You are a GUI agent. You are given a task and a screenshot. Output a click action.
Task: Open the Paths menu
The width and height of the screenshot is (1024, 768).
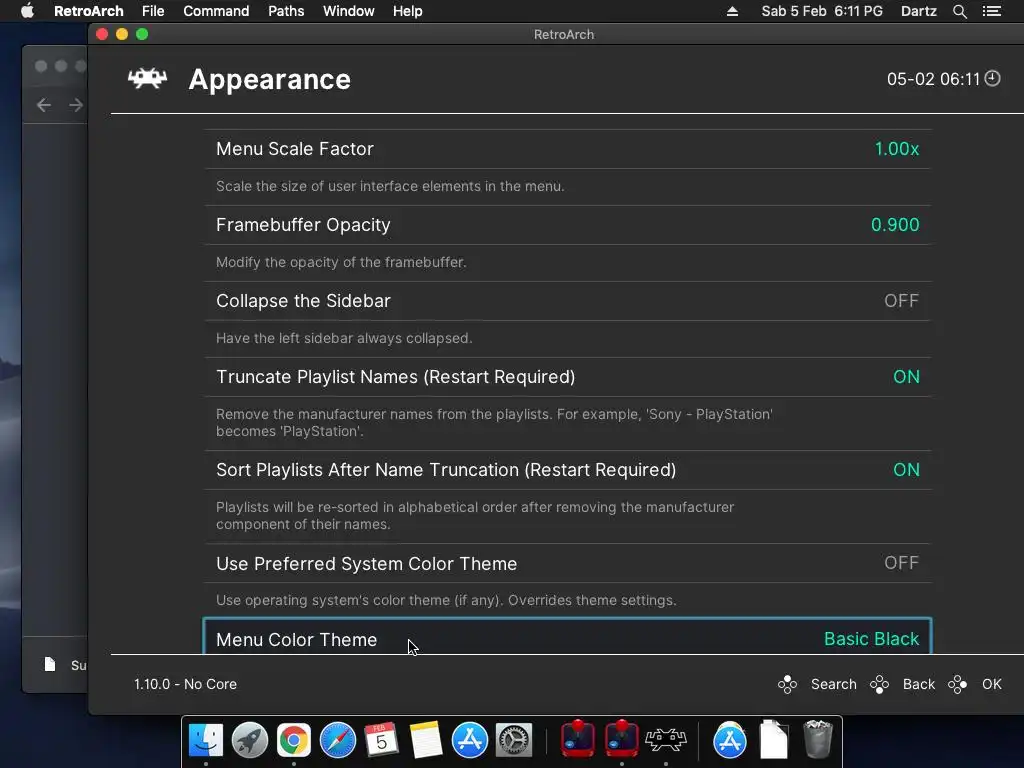point(286,11)
